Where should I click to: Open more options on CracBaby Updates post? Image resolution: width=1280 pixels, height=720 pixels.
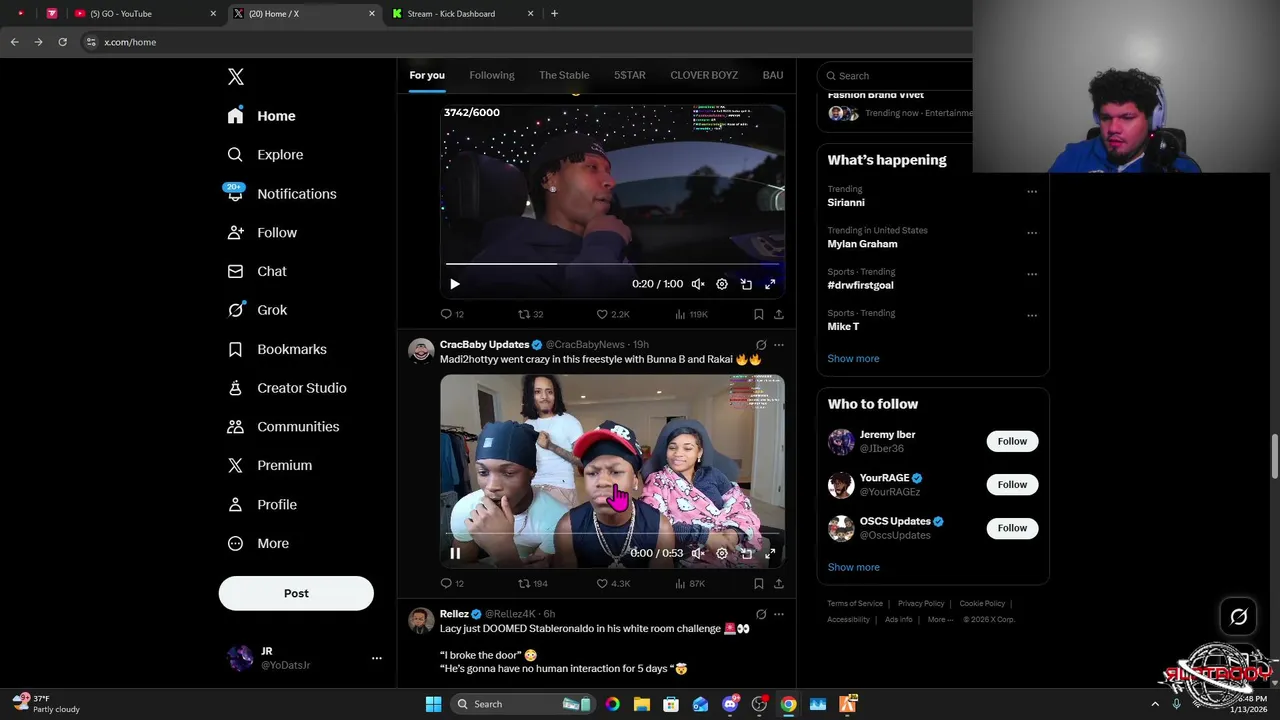point(779,345)
